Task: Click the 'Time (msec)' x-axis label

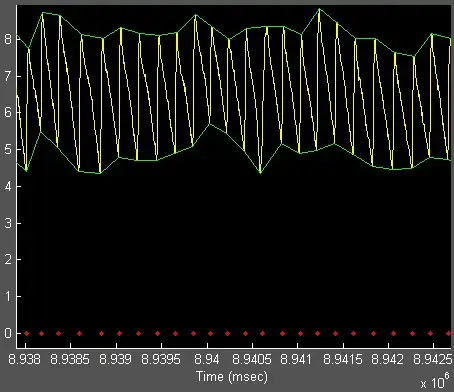Action: 232,377
